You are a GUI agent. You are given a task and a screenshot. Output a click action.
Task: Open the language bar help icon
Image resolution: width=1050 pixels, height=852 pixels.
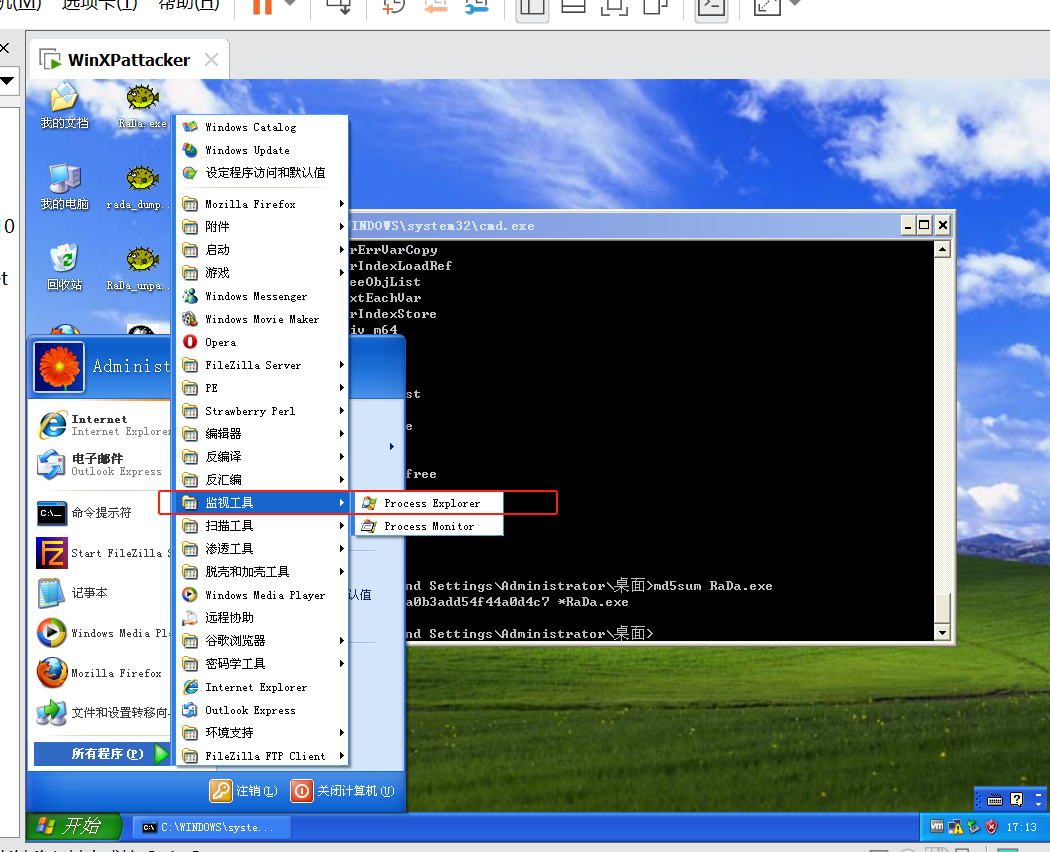(x=1017, y=799)
